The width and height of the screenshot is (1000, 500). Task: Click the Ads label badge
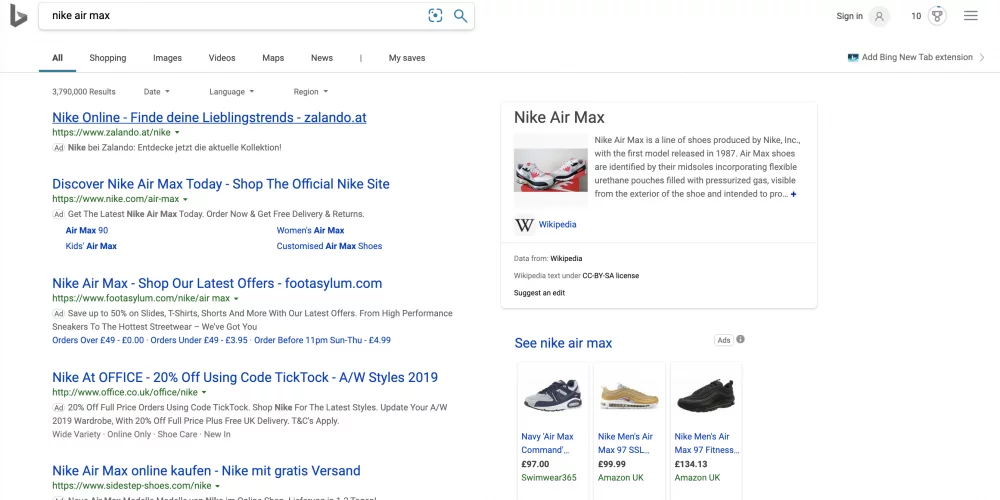pyautogui.click(x=724, y=340)
